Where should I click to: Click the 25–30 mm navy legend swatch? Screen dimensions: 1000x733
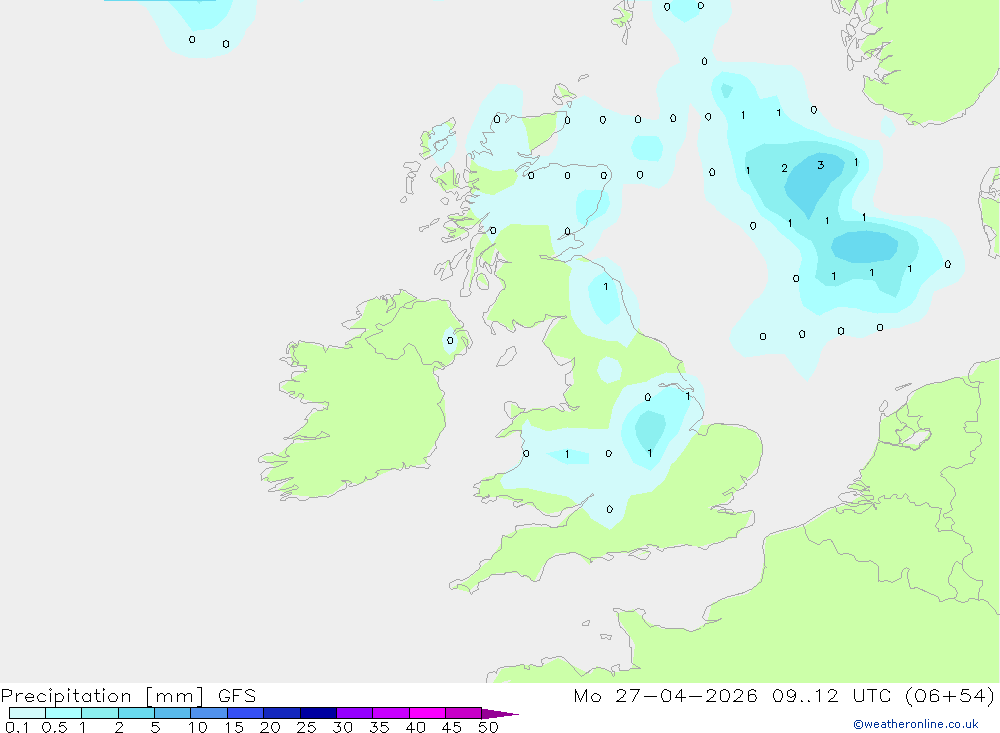pos(318,713)
